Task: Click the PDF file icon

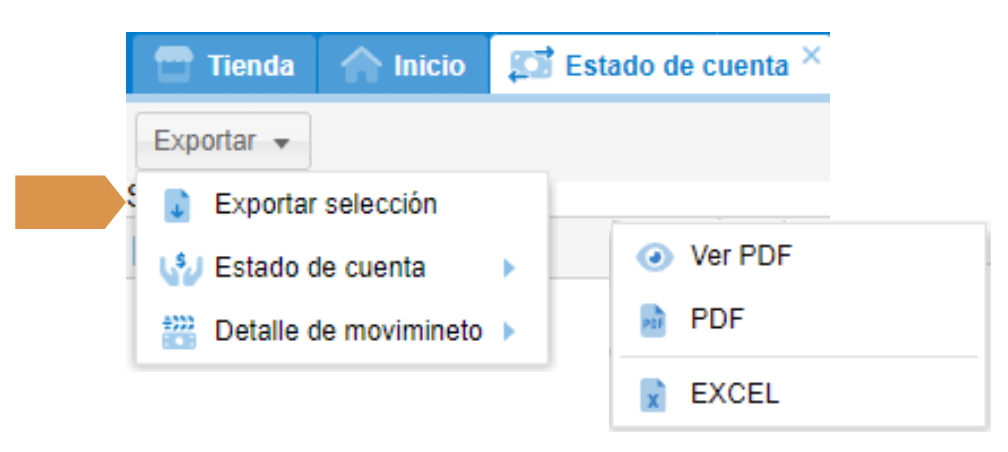Action: point(653,321)
